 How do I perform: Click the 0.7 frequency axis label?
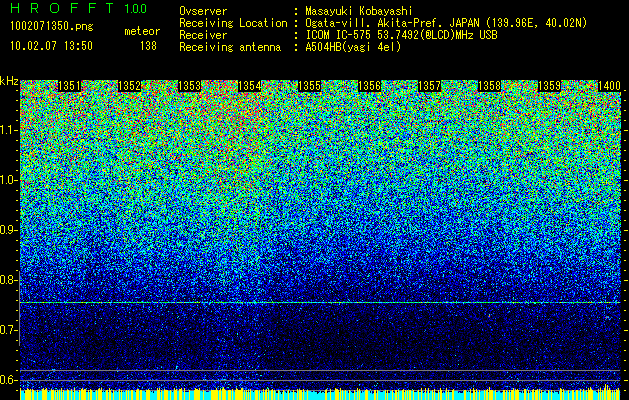tap(9, 330)
